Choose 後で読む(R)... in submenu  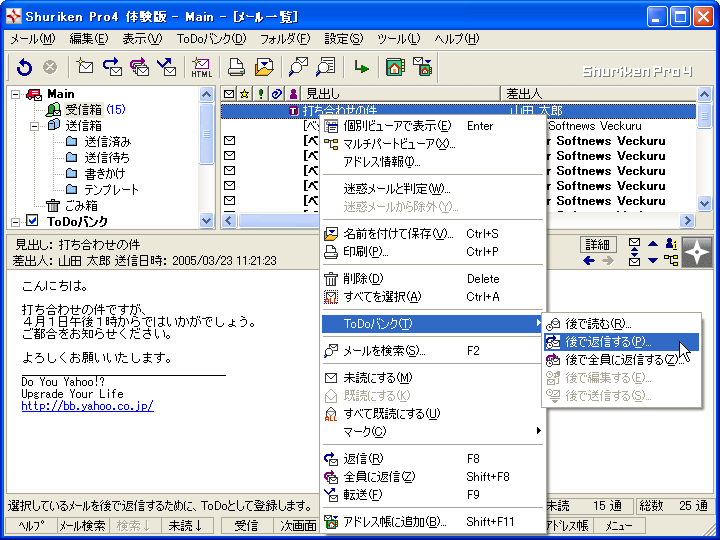pyautogui.click(x=621, y=324)
